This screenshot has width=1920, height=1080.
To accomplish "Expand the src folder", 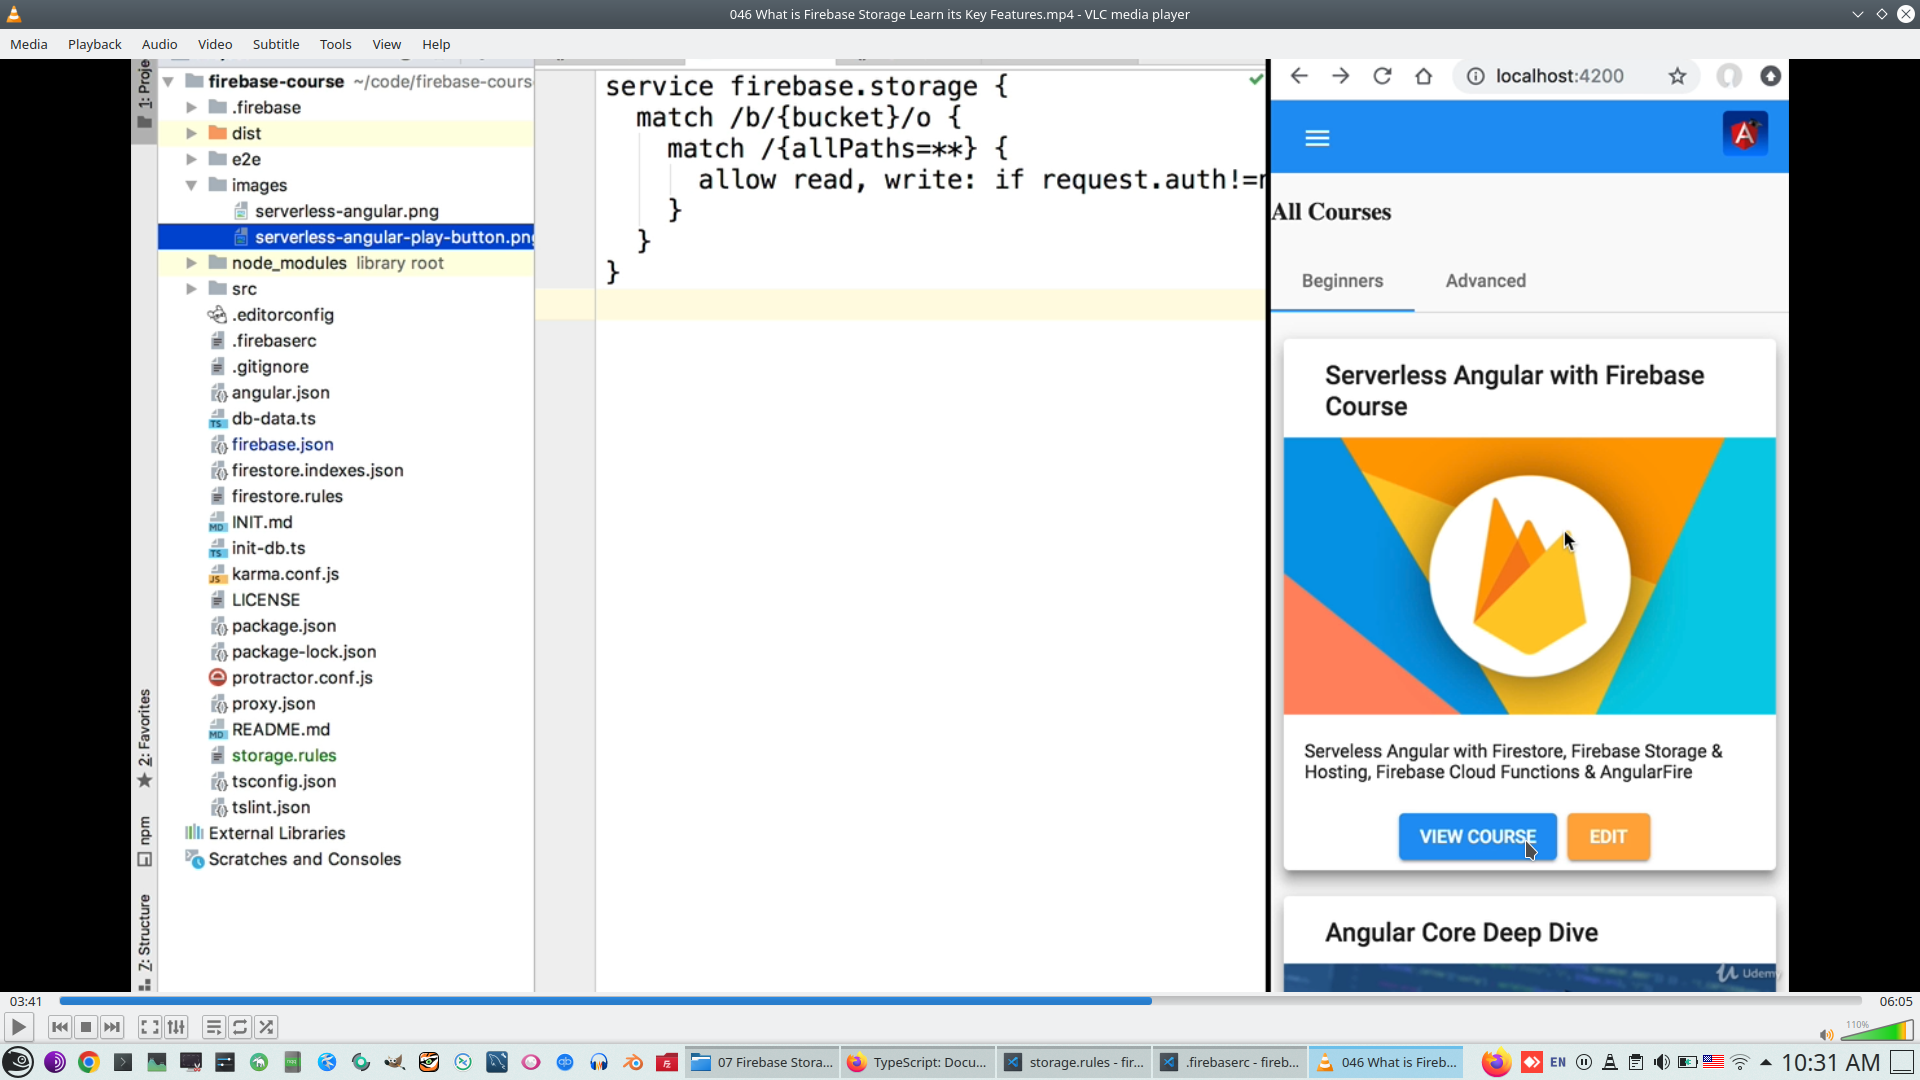I will tap(191, 288).
